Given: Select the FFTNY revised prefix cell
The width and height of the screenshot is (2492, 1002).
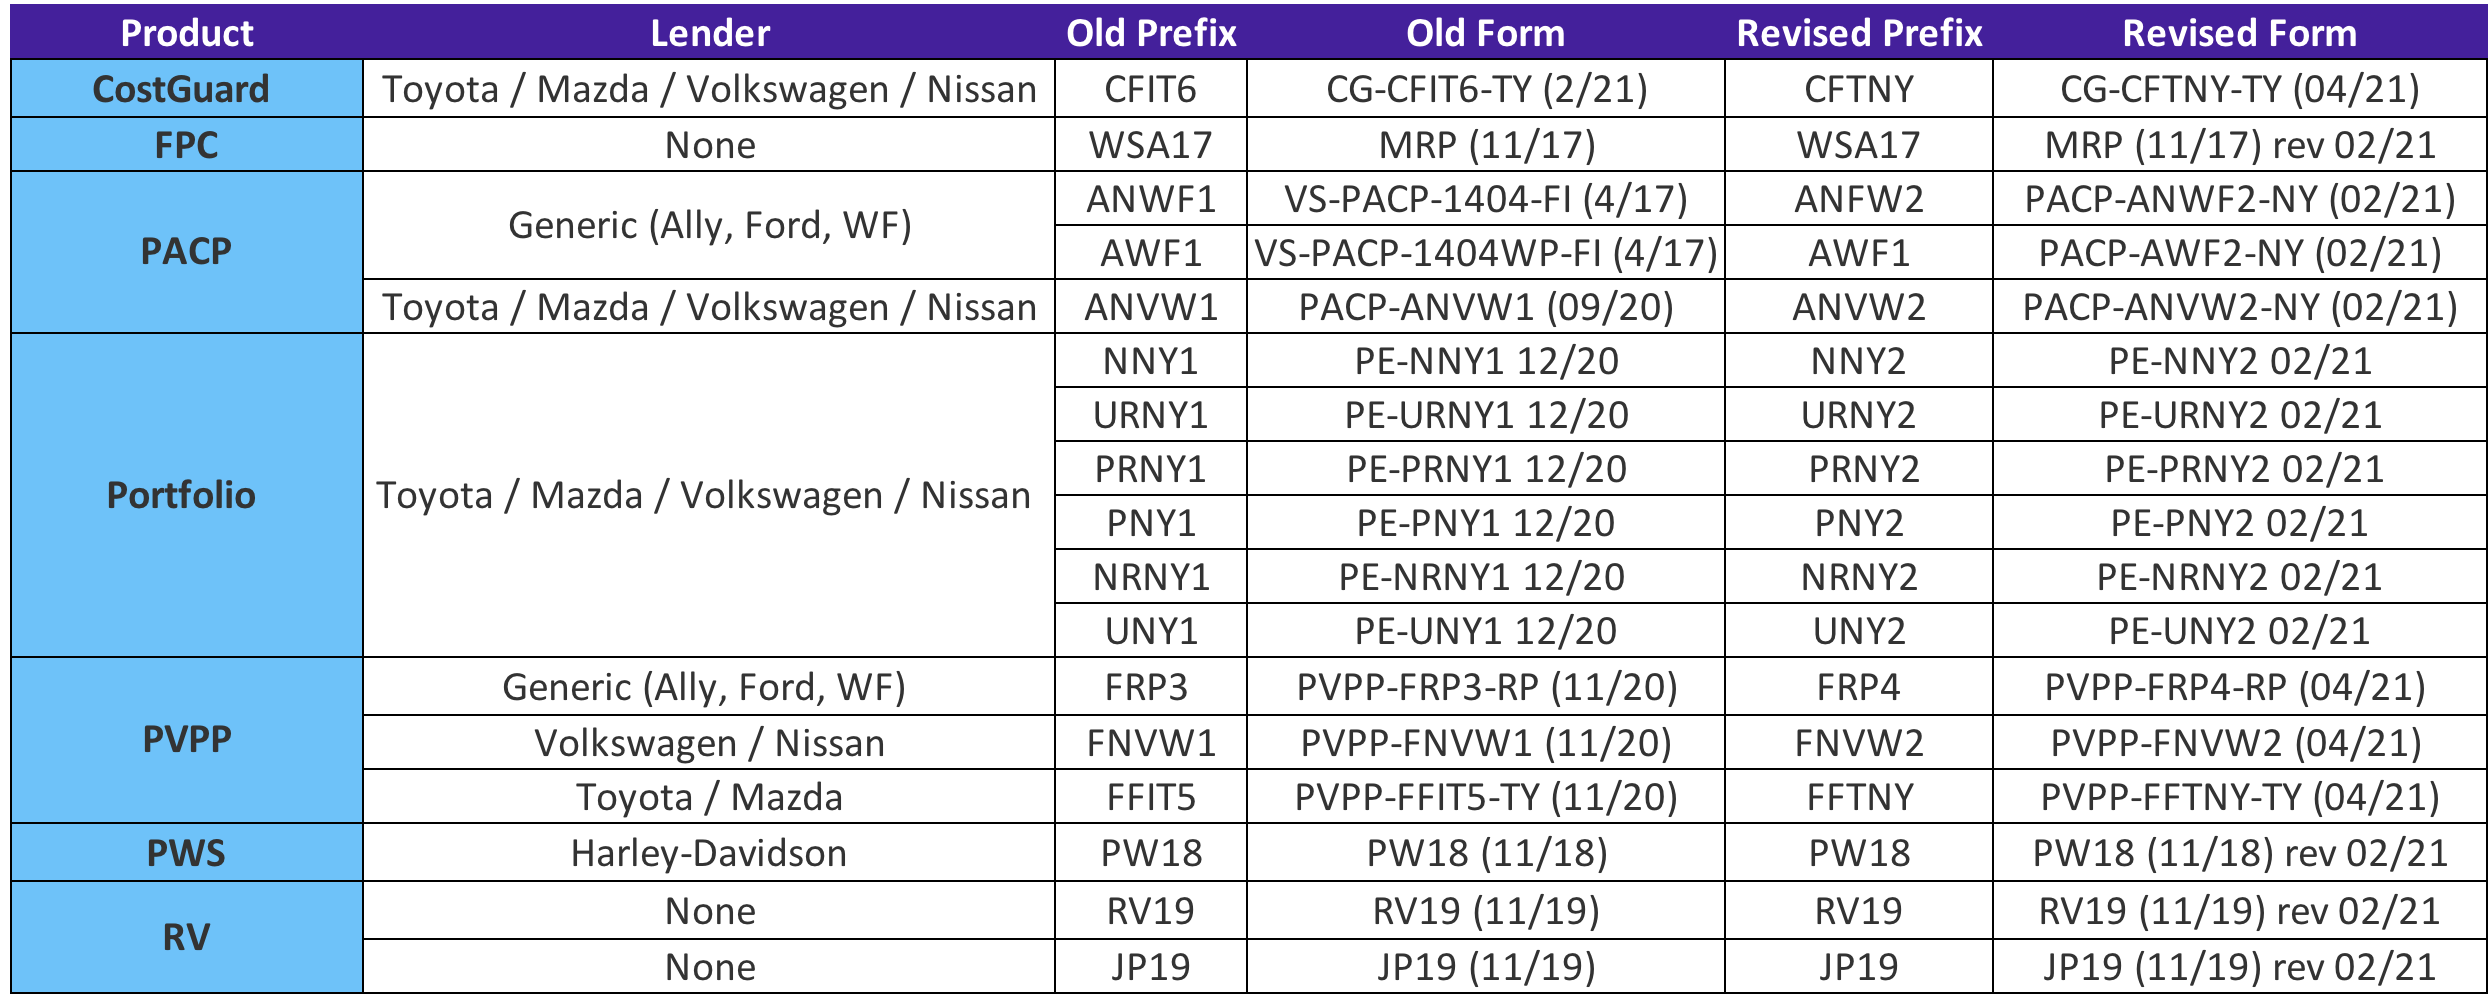Looking at the screenshot, I should pos(1859,797).
